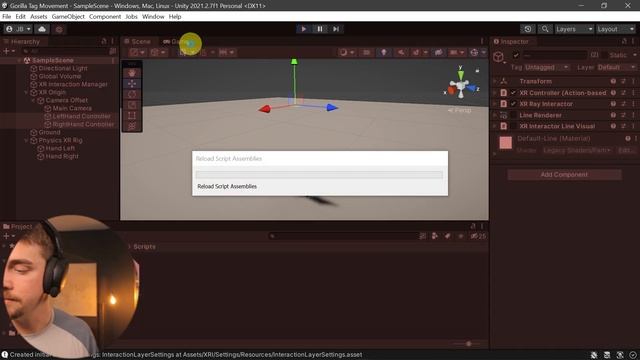Disable XR Ray Interactor component

point(513,104)
